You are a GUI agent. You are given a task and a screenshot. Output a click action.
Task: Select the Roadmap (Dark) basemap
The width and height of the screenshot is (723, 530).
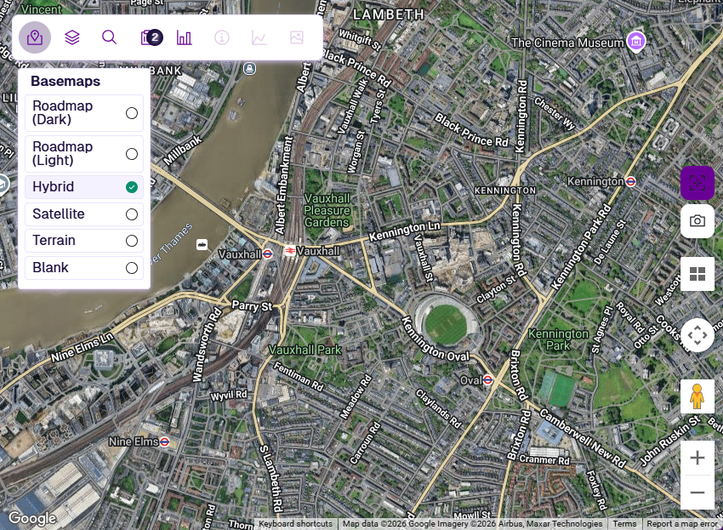84,113
